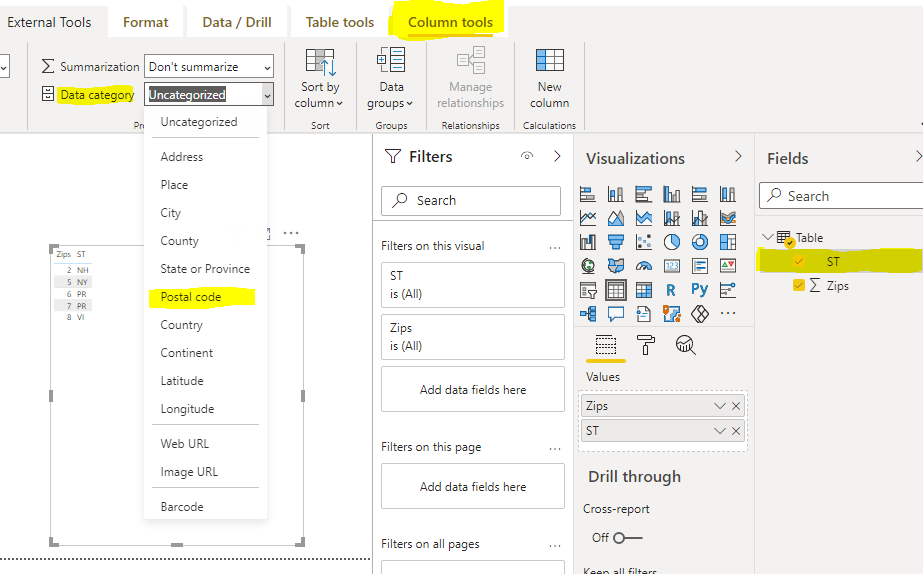Select the clustered bar chart visual
The width and height of the screenshot is (923, 574).
643,194
